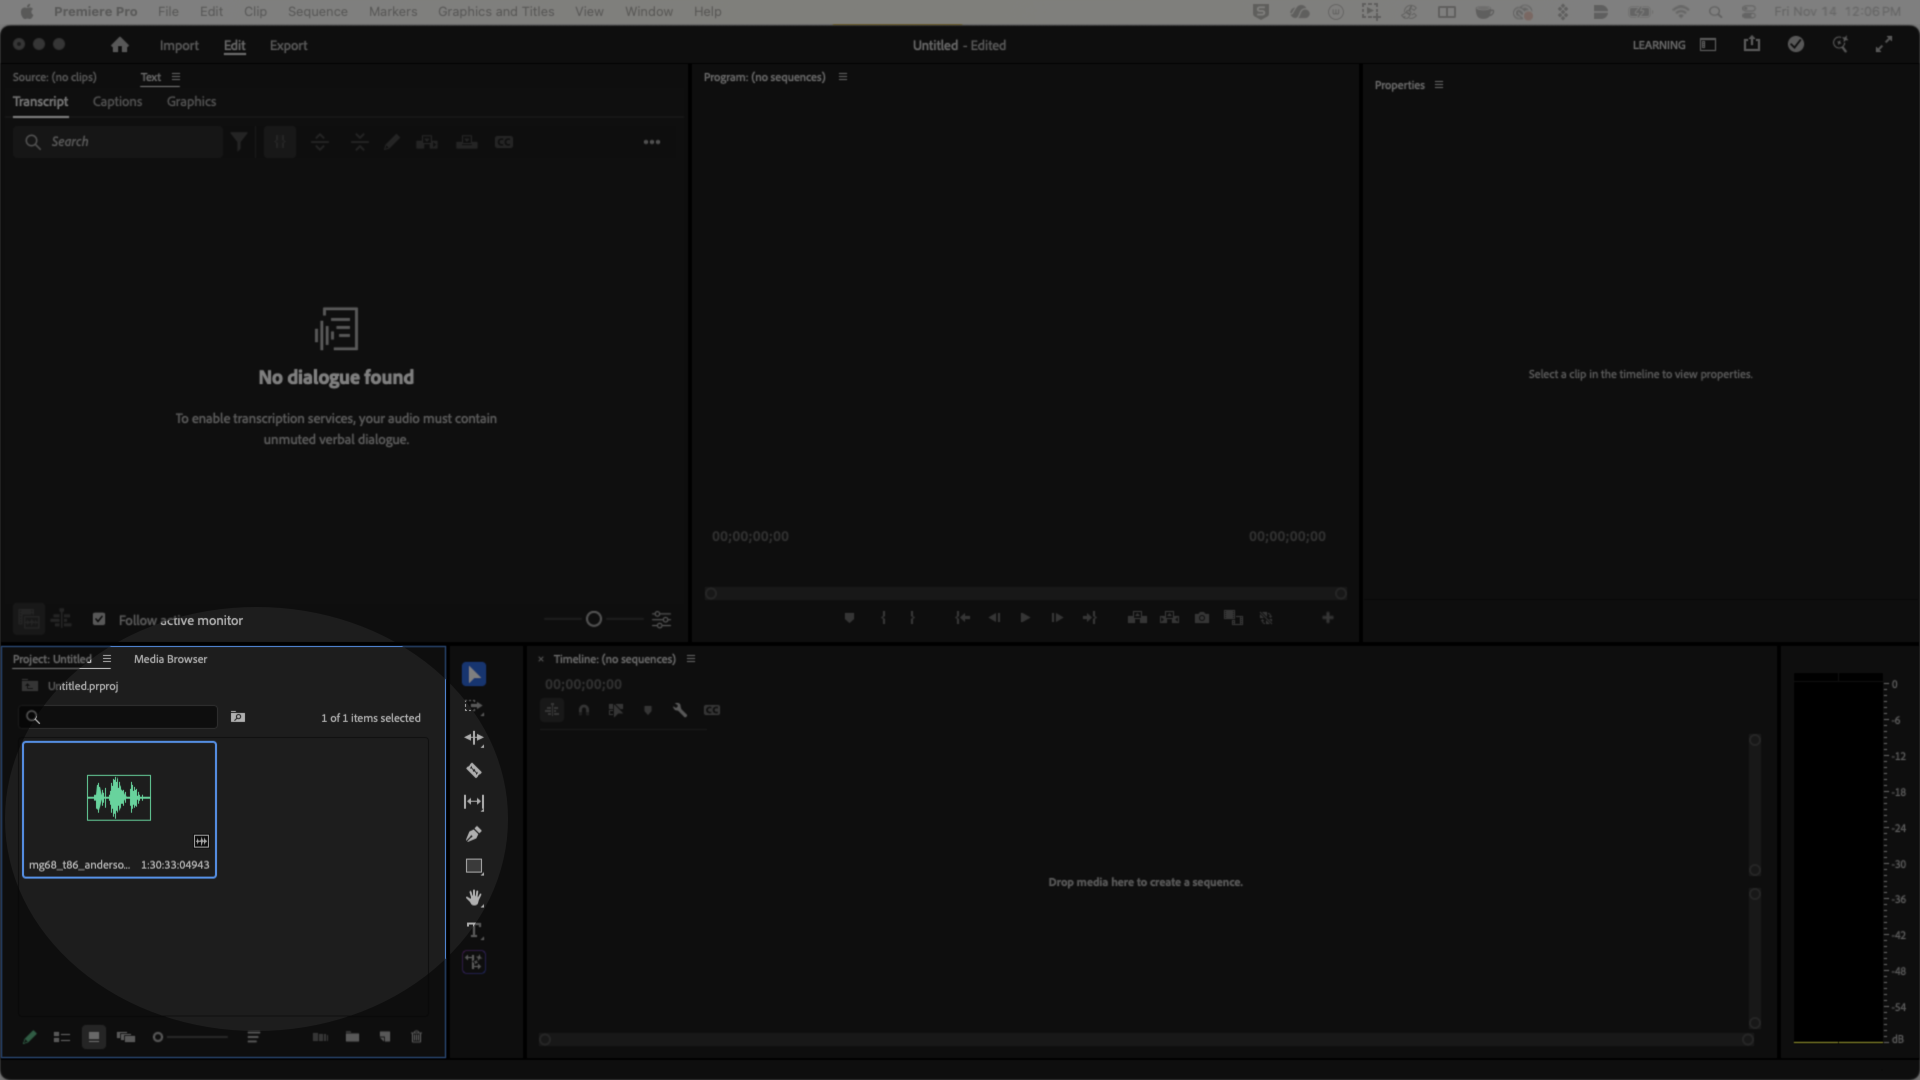
Task: Uncheck Follow active monitor checkbox
Action: [99, 620]
